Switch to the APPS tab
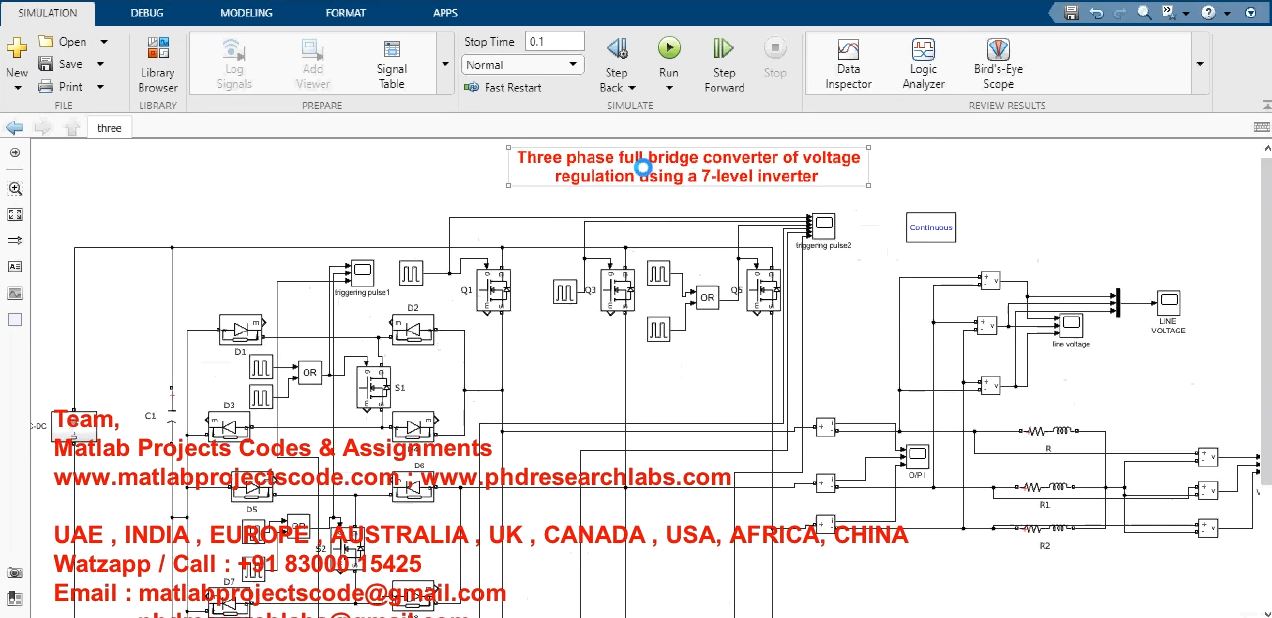The height and width of the screenshot is (618, 1272). click(x=446, y=13)
